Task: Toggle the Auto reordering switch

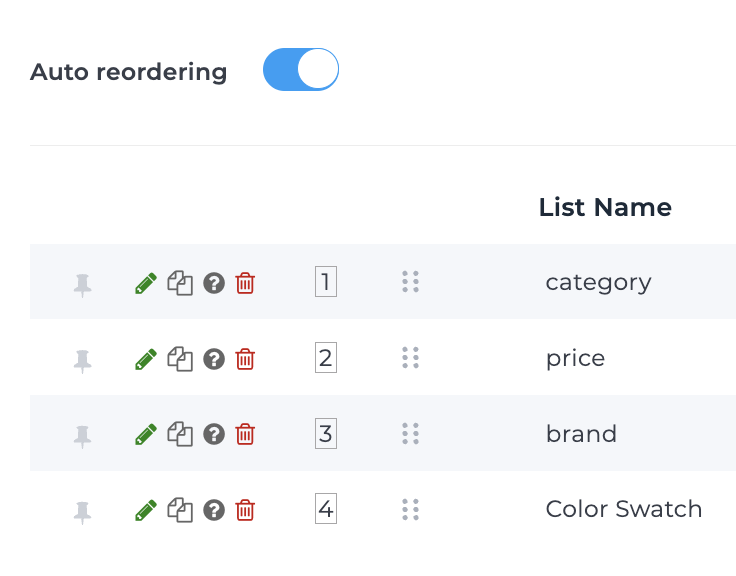Action: [x=301, y=71]
